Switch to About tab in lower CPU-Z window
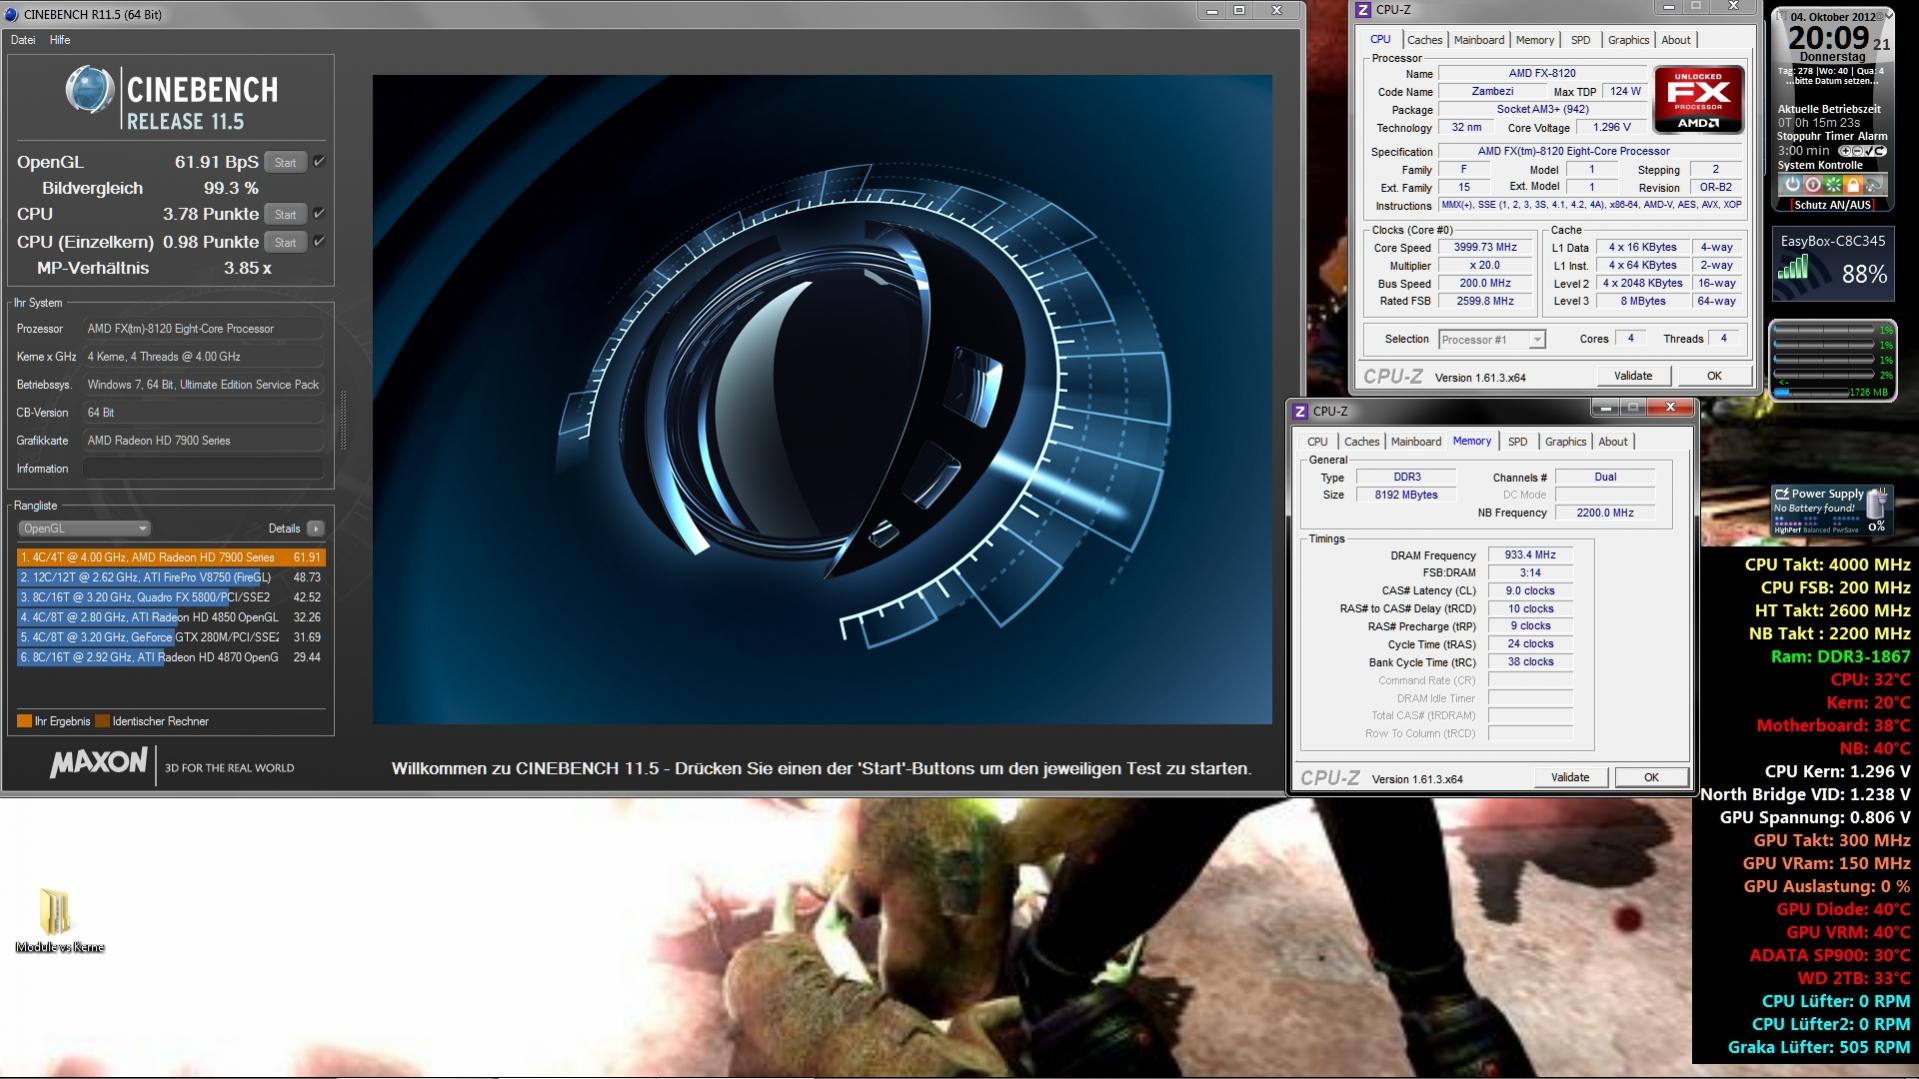This screenshot has height=1079, width=1919. (1613, 442)
